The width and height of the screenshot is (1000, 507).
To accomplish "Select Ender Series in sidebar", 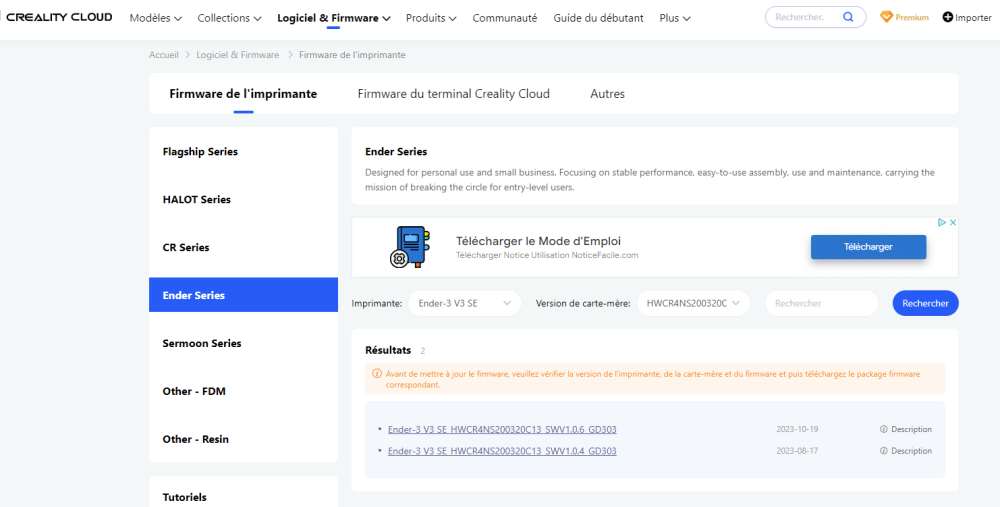I will click(x=244, y=295).
